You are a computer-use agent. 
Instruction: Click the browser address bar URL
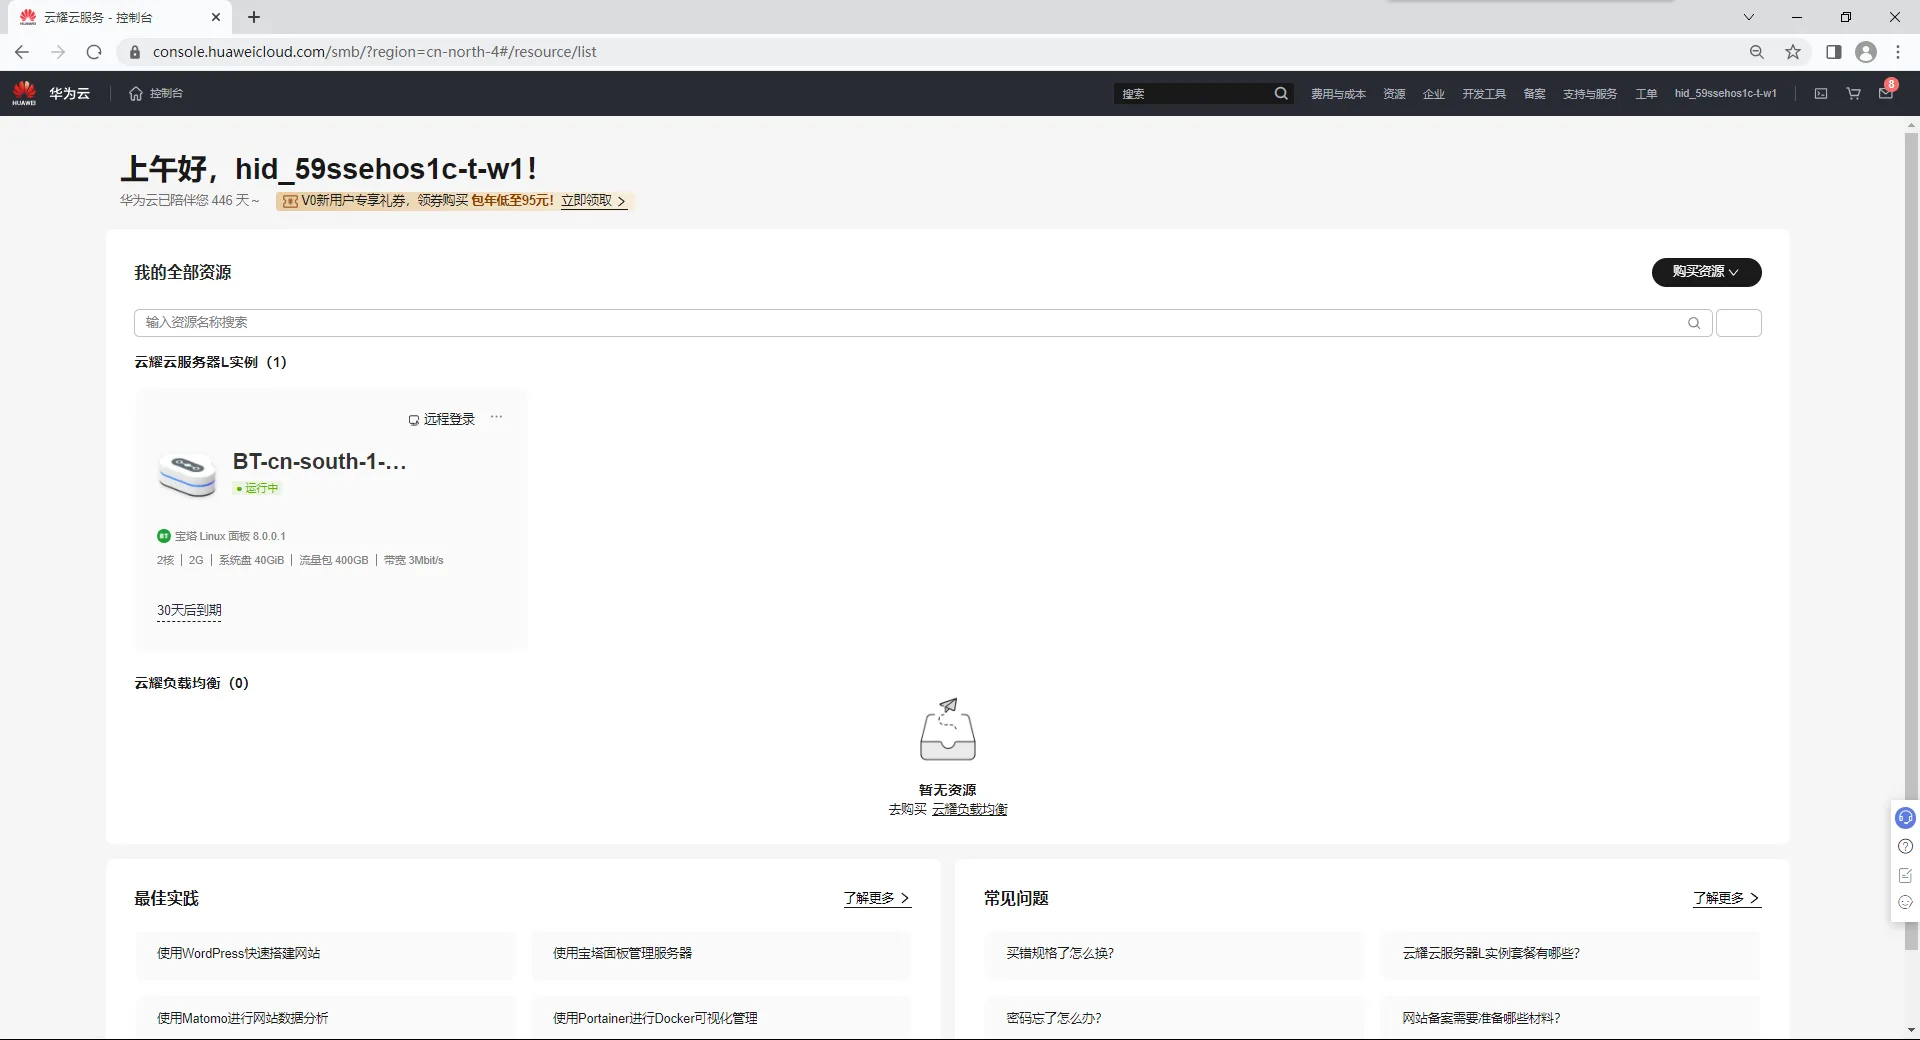pos(375,52)
